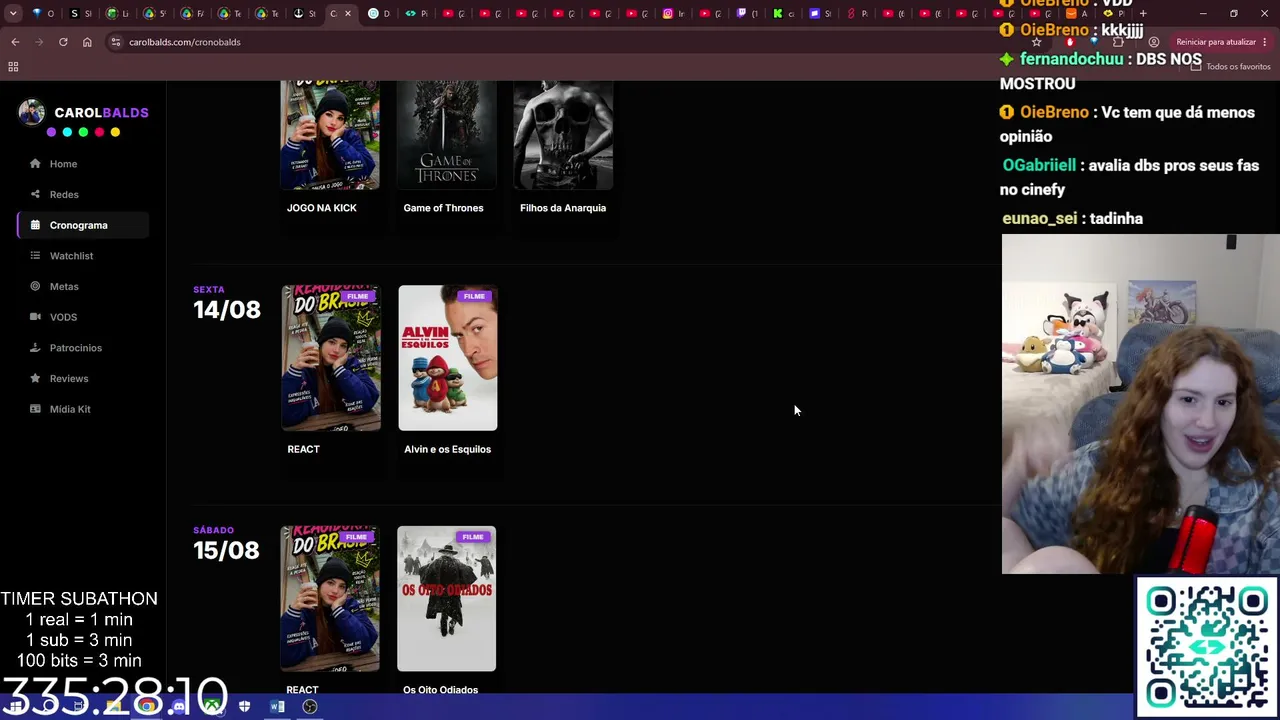1280x720 pixels.
Task: Click the QR code overlay image
Action: click(x=1207, y=647)
